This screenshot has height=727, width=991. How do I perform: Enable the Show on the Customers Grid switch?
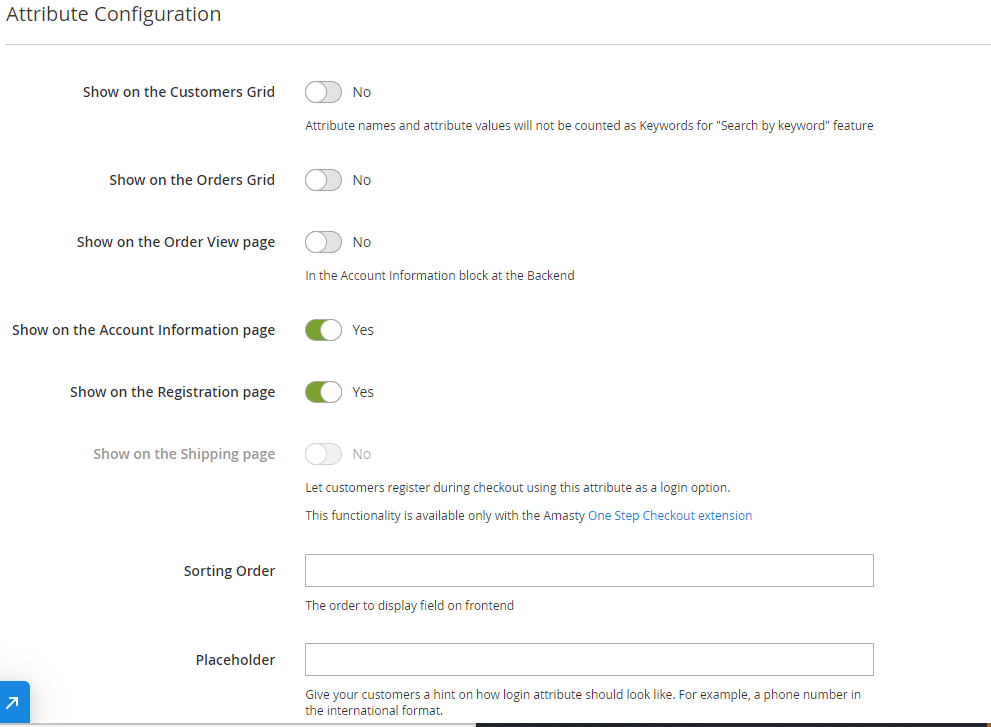323,92
